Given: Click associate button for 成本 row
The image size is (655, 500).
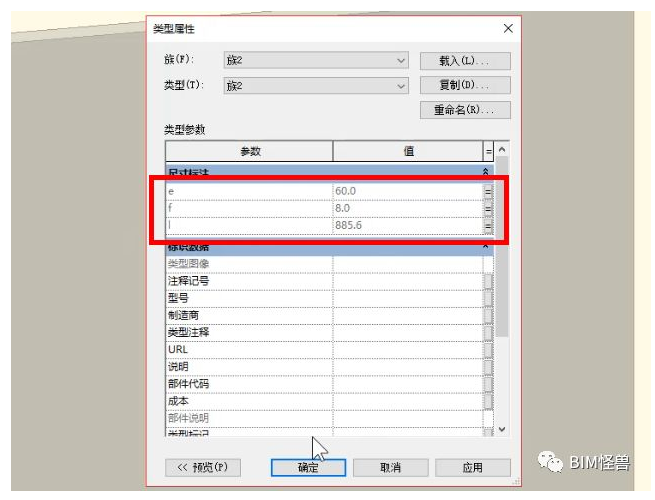Looking at the screenshot, I should pos(488,400).
